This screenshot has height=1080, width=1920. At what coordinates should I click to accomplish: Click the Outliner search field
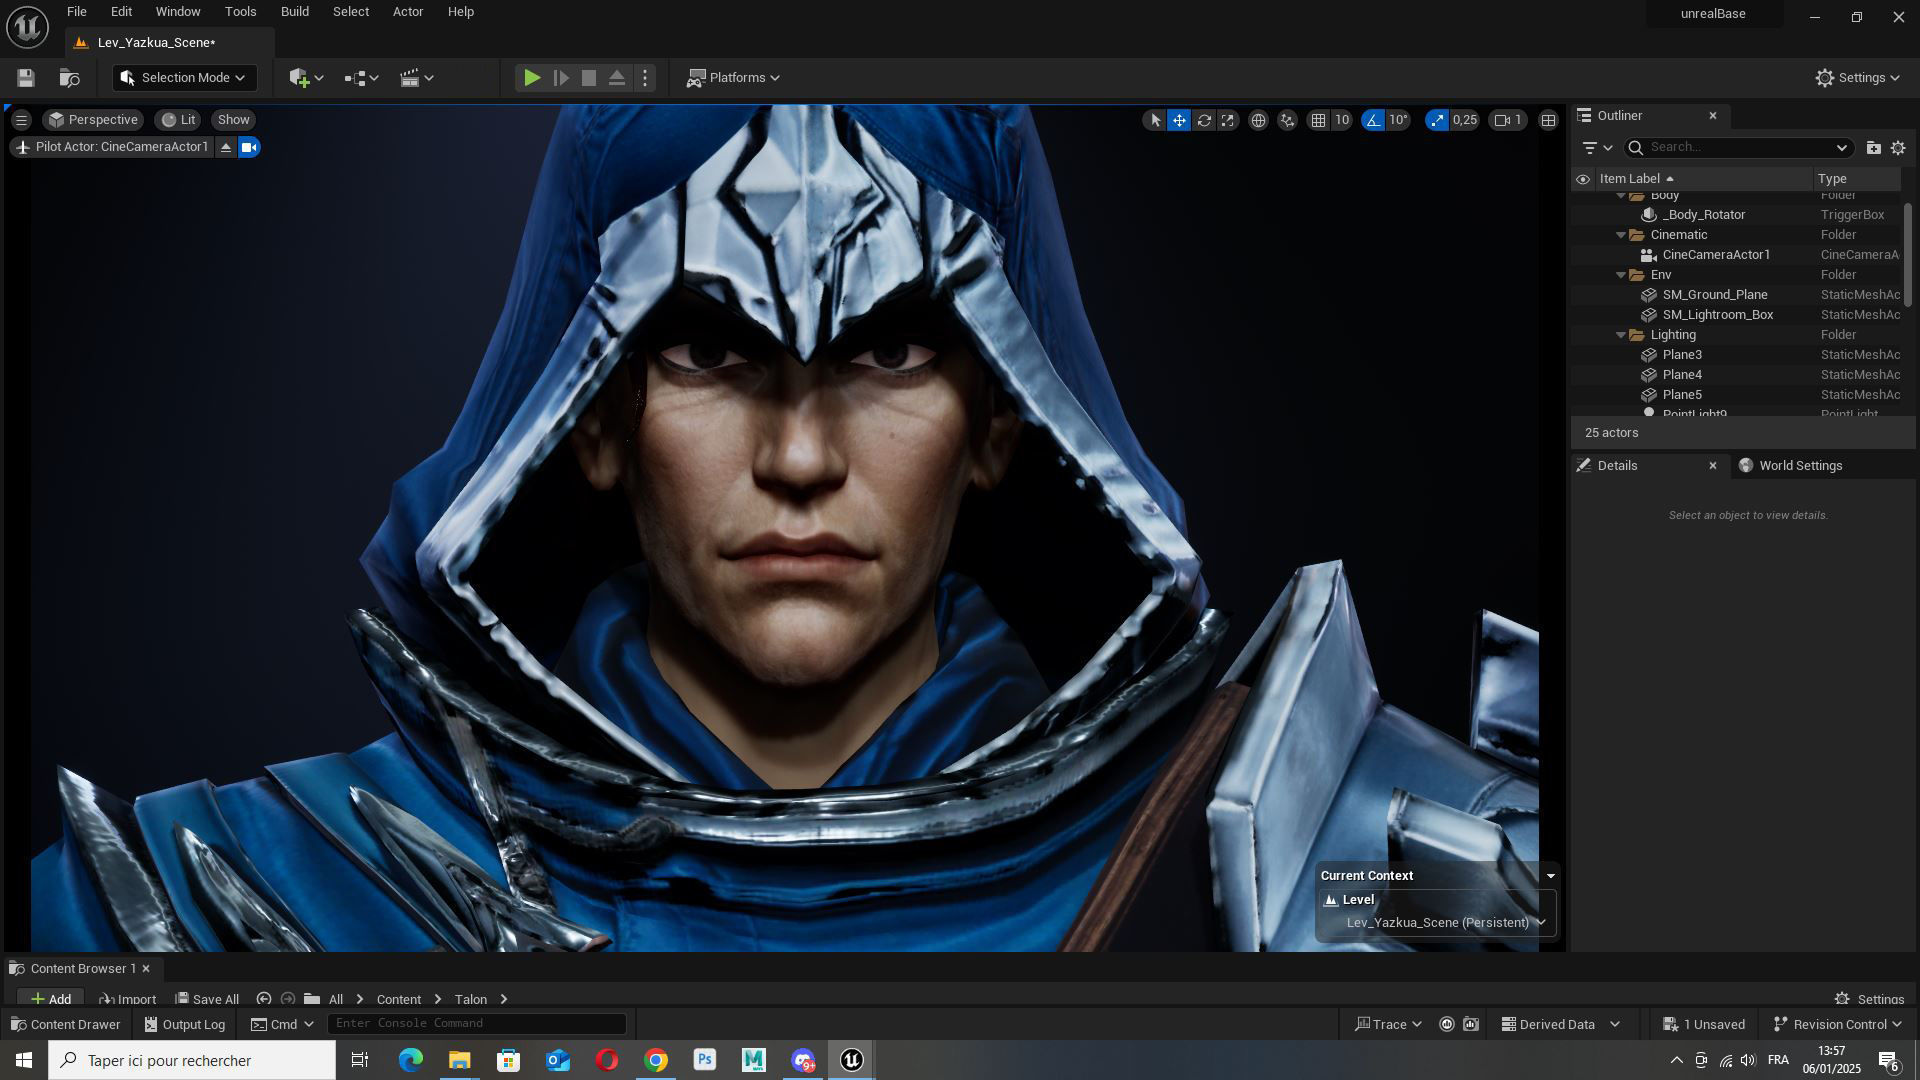(x=1739, y=148)
